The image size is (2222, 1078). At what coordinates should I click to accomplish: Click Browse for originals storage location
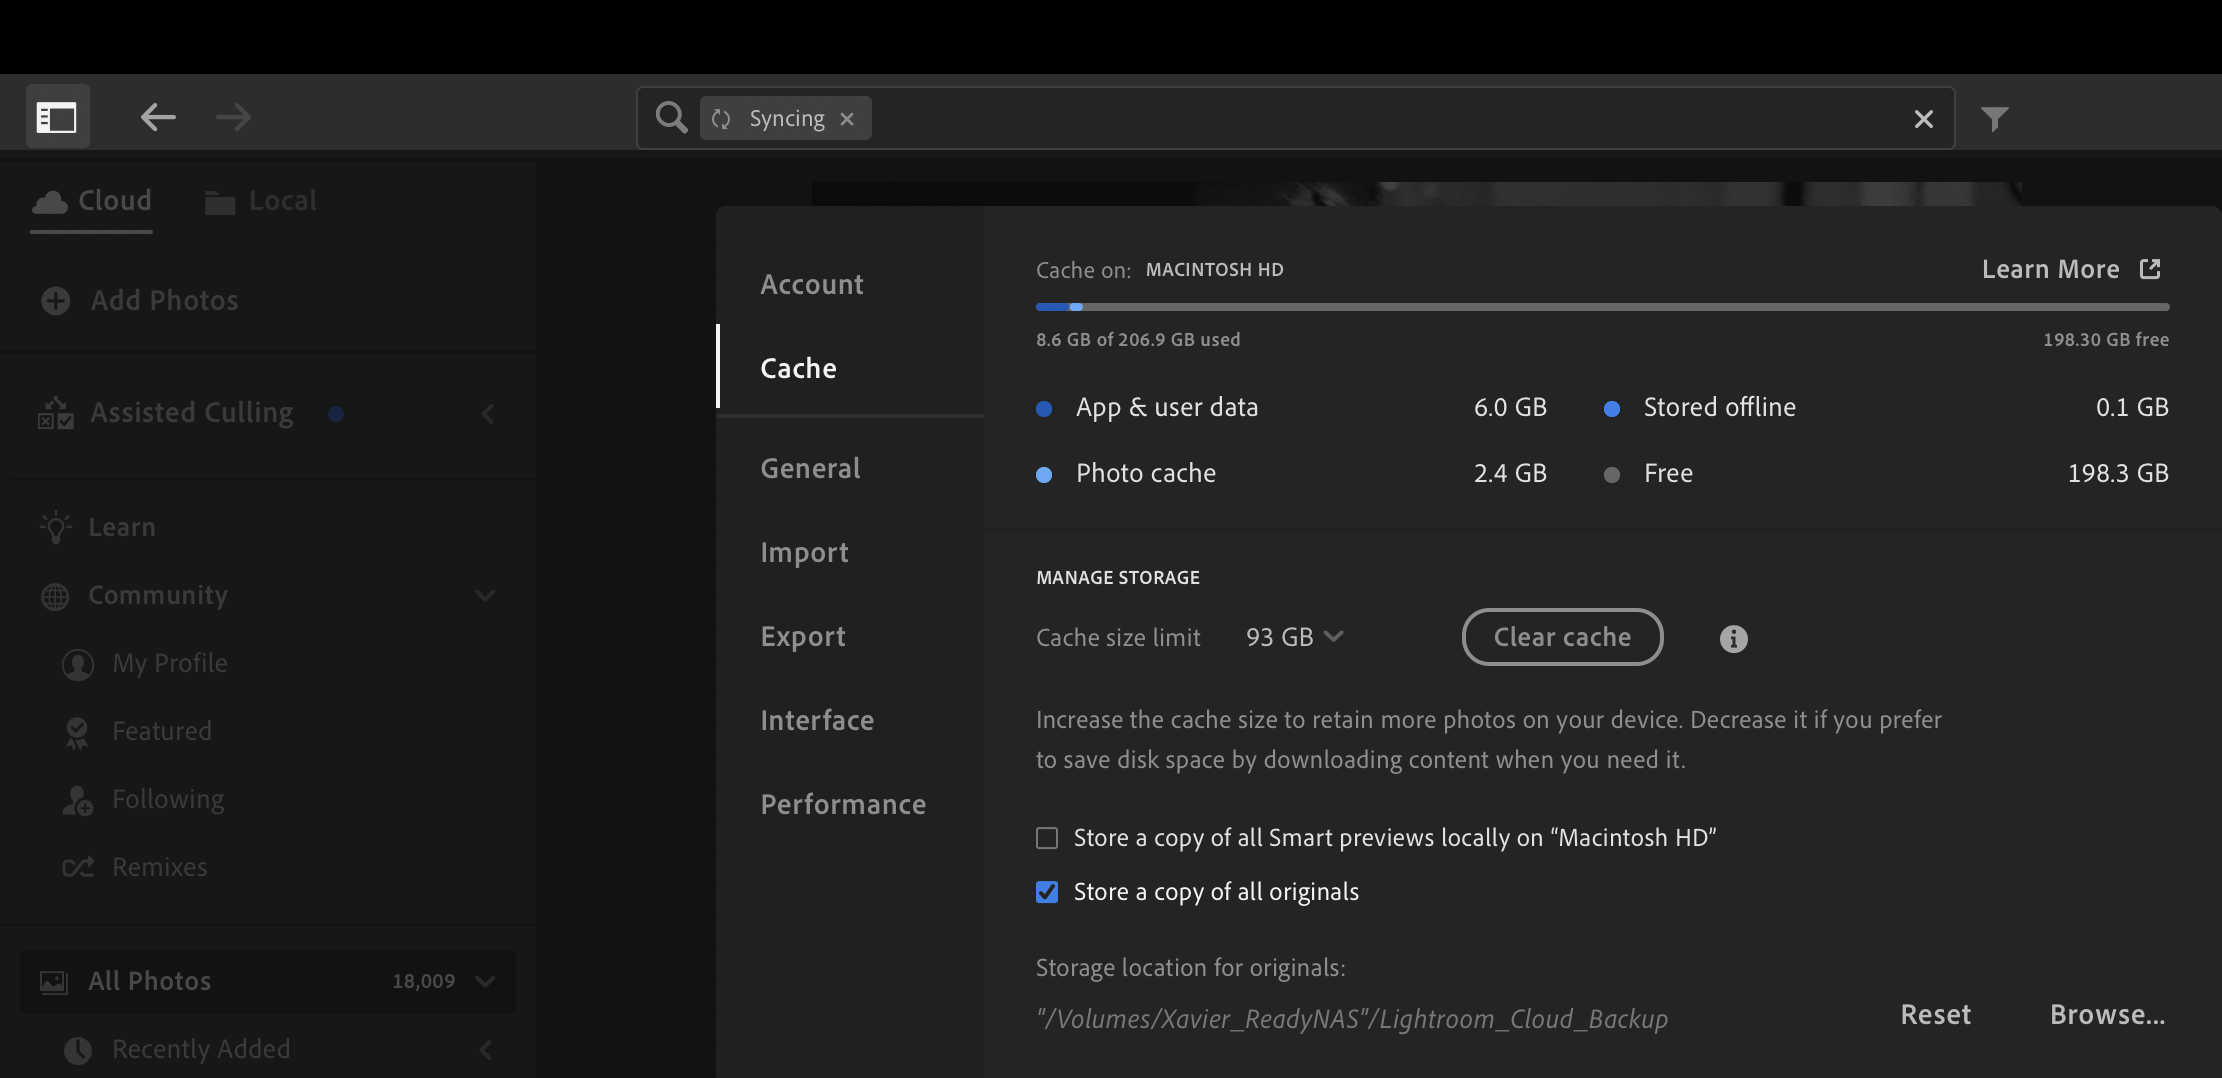point(2107,1015)
